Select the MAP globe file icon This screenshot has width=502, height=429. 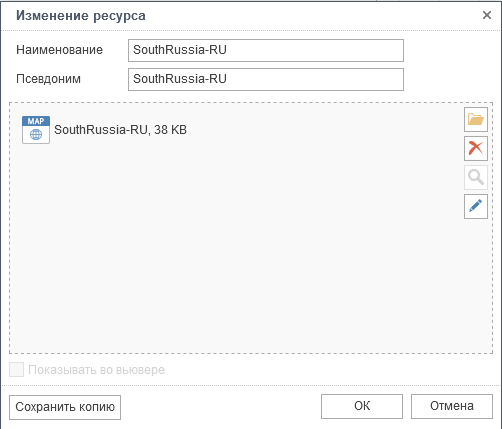36,130
